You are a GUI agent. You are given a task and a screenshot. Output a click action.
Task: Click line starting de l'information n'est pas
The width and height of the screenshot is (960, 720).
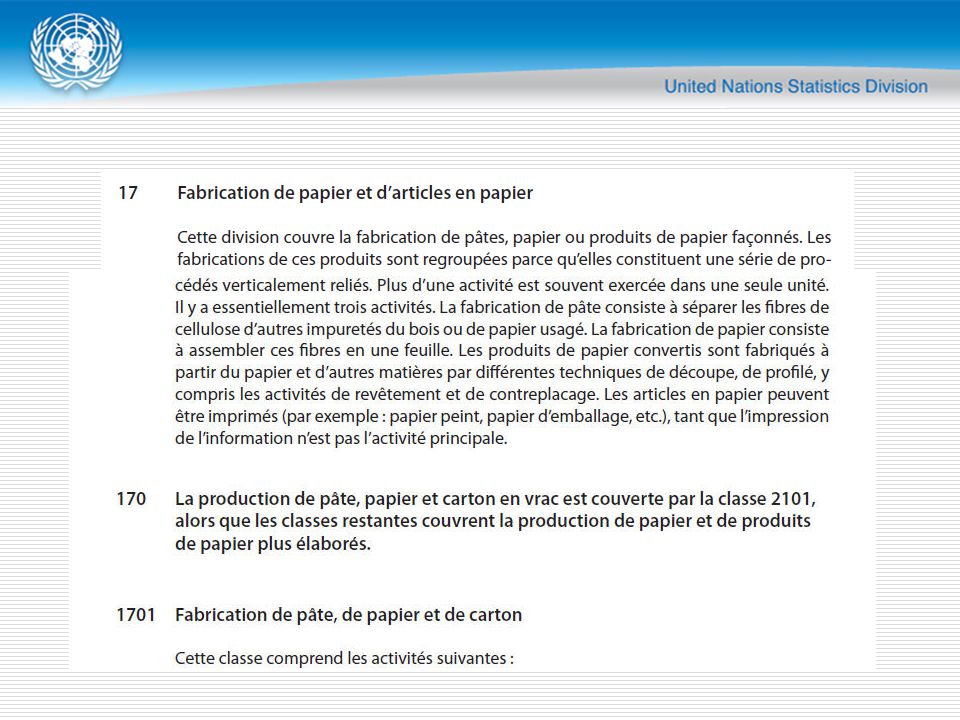click(341, 438)
